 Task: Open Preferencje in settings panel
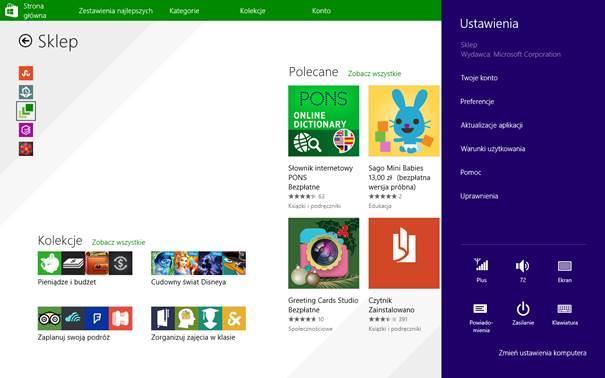point(477,101)
